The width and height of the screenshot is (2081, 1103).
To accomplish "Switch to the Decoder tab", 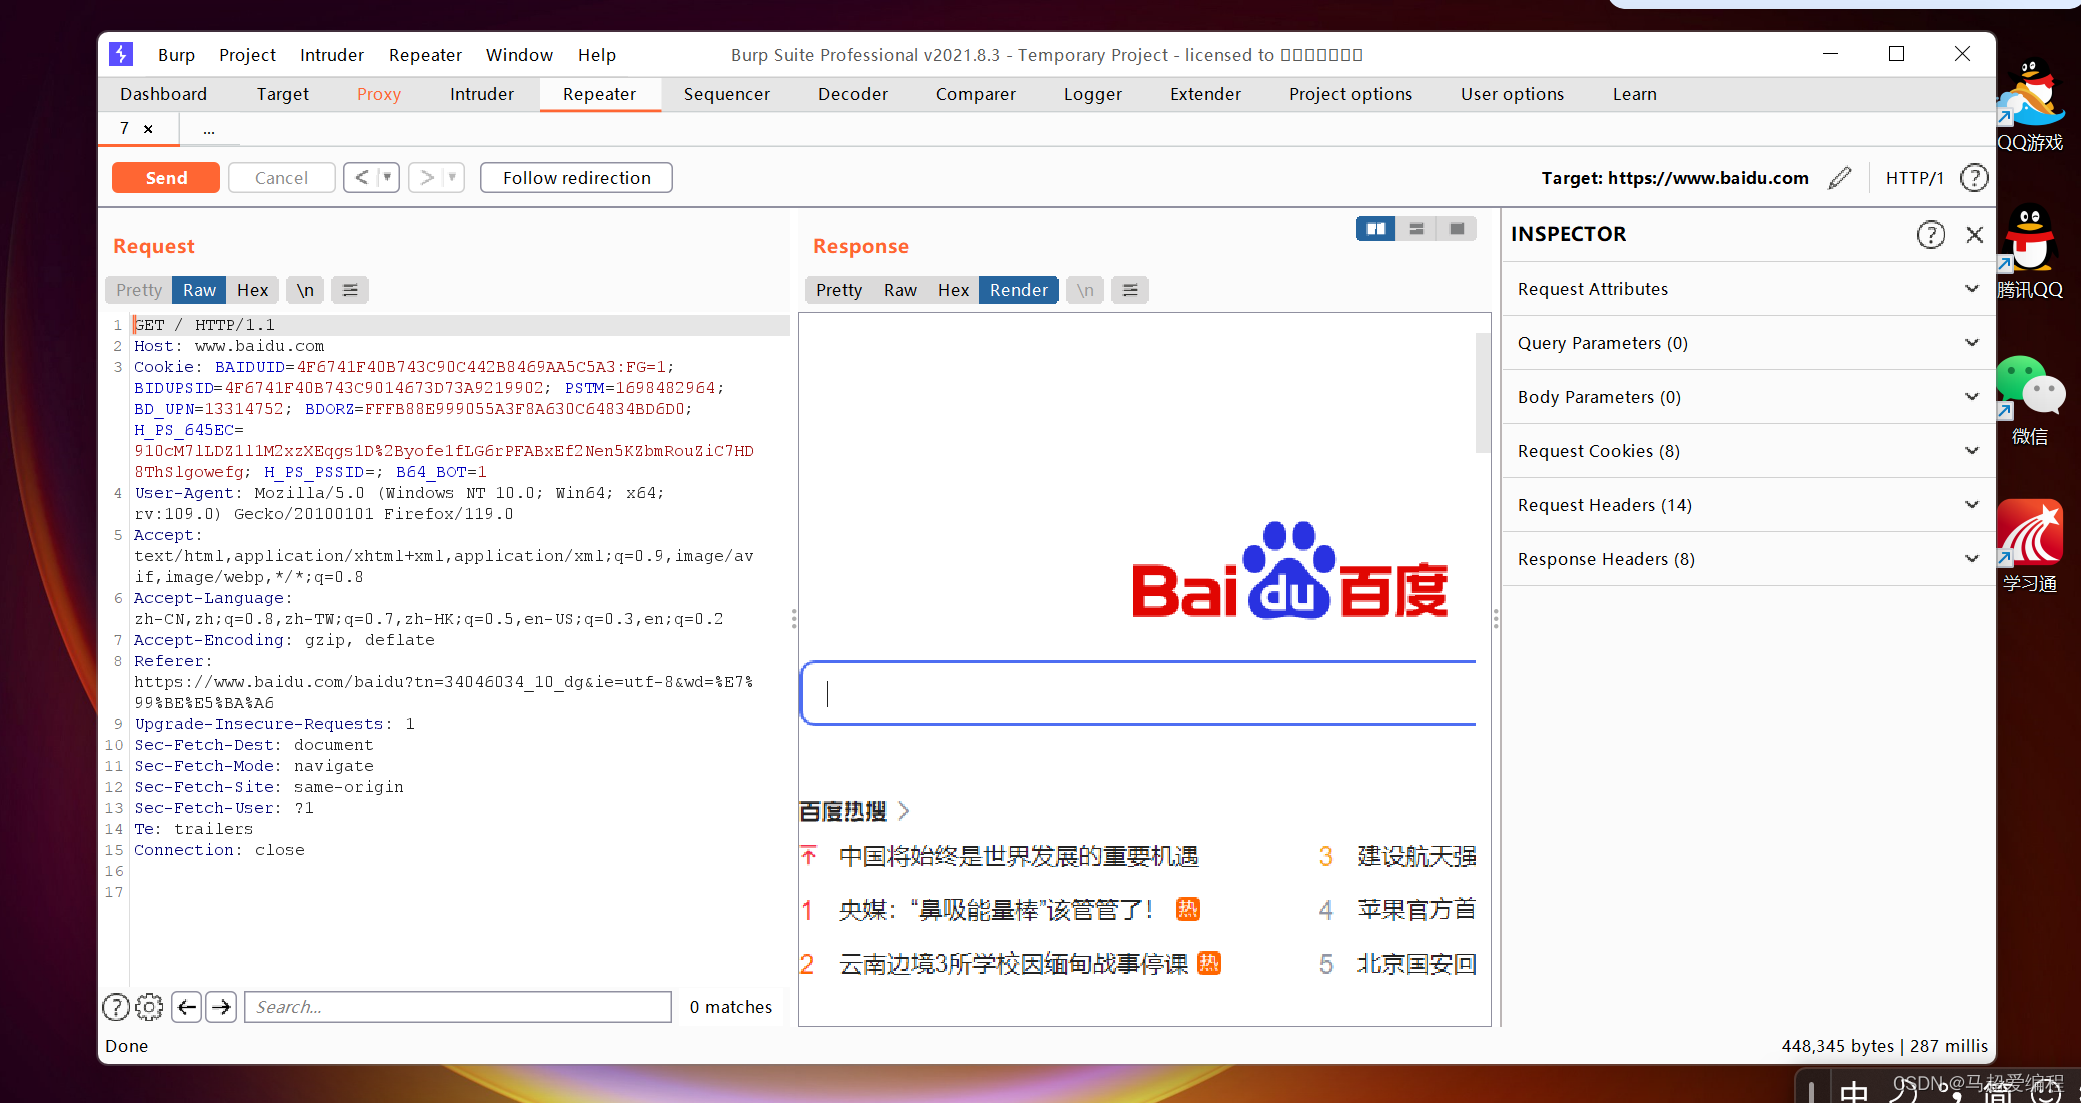I will (x=852, y=94).
